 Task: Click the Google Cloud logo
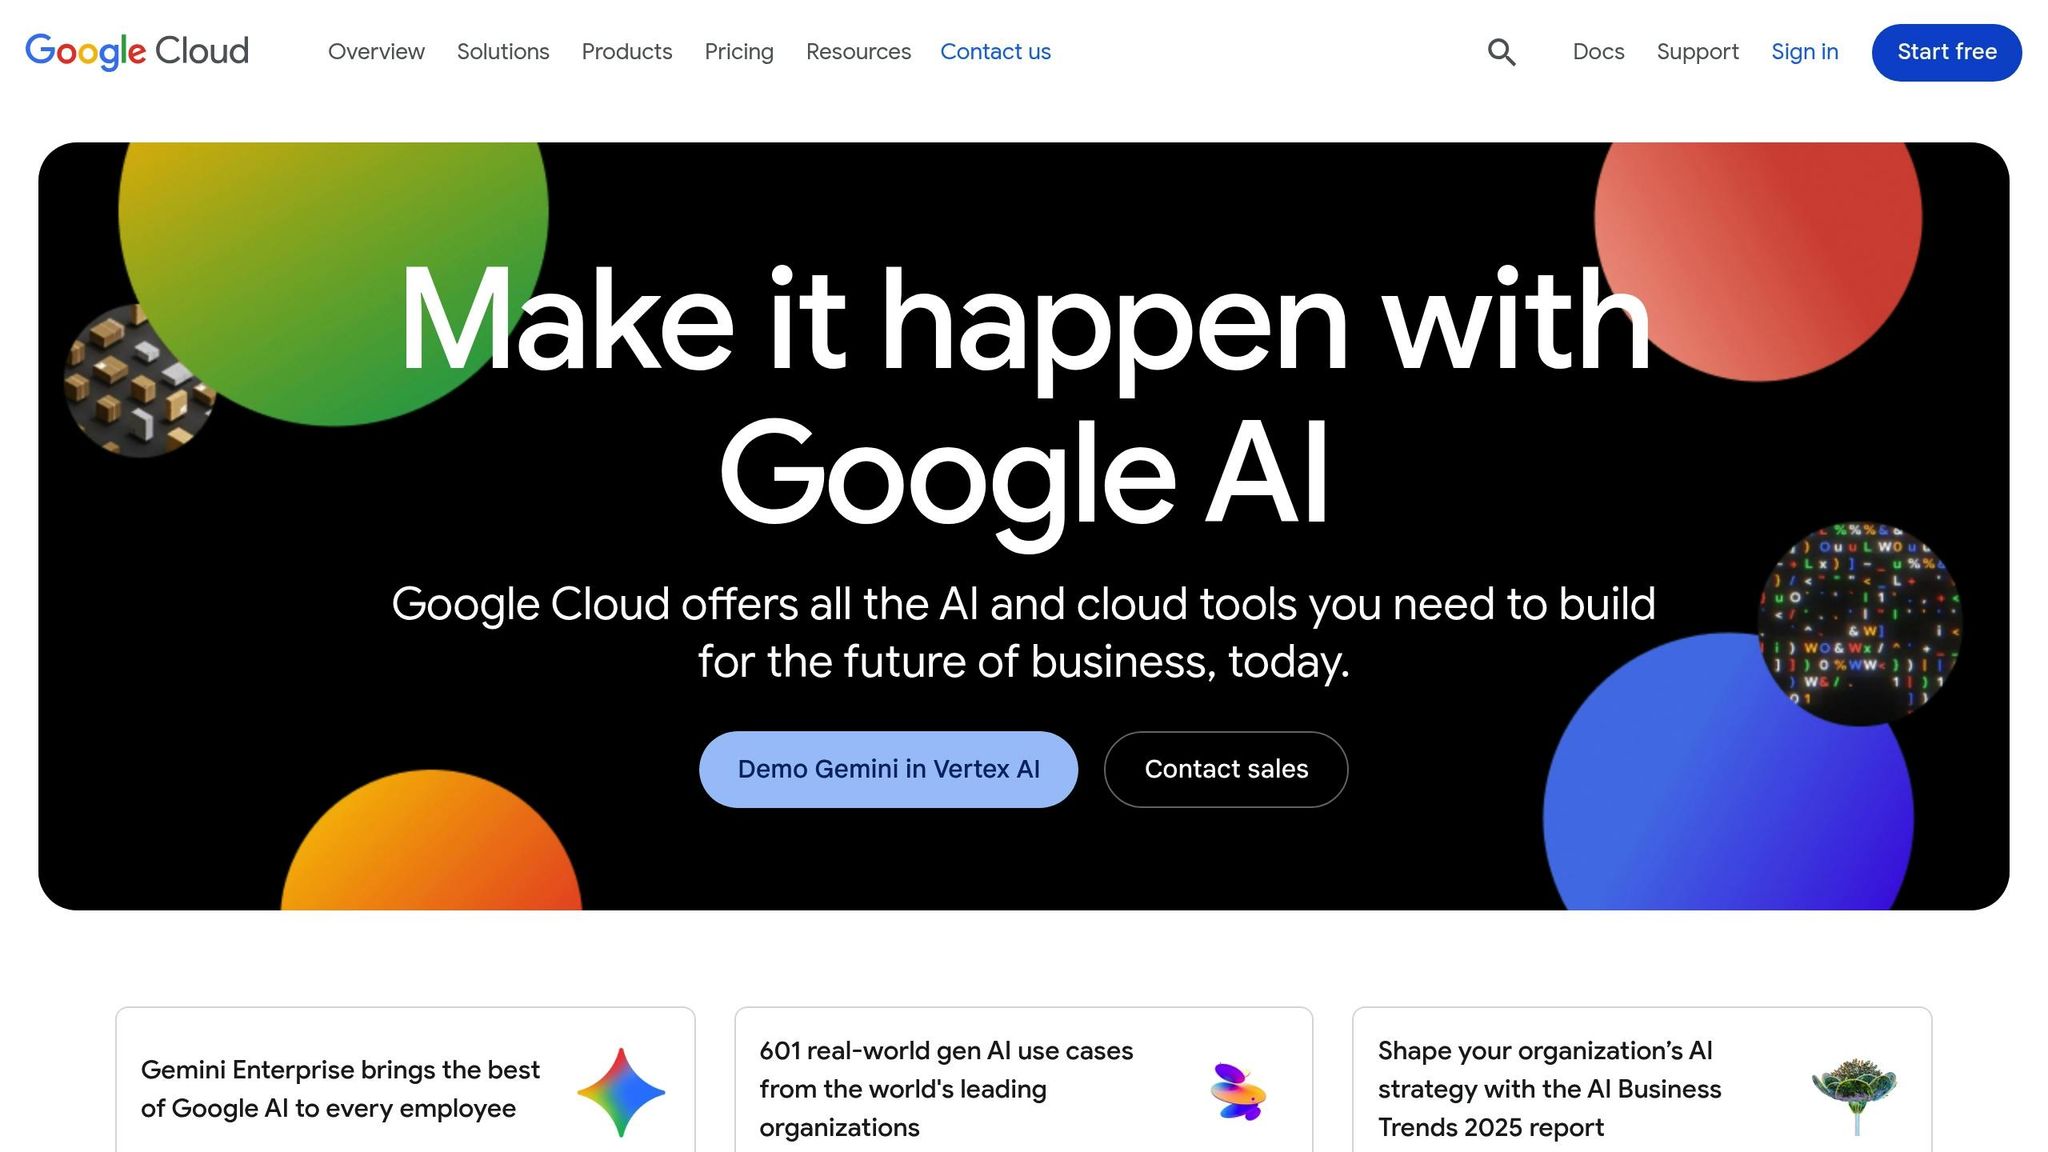click(137, 51)
